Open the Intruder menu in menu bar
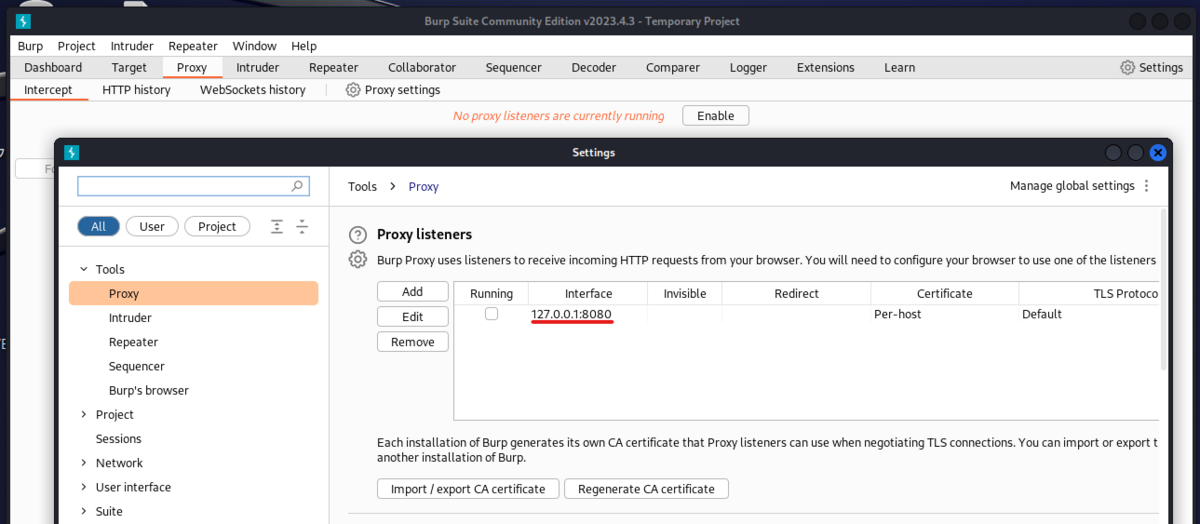This screenshot has width=1200, height=524. click(132, 46)
